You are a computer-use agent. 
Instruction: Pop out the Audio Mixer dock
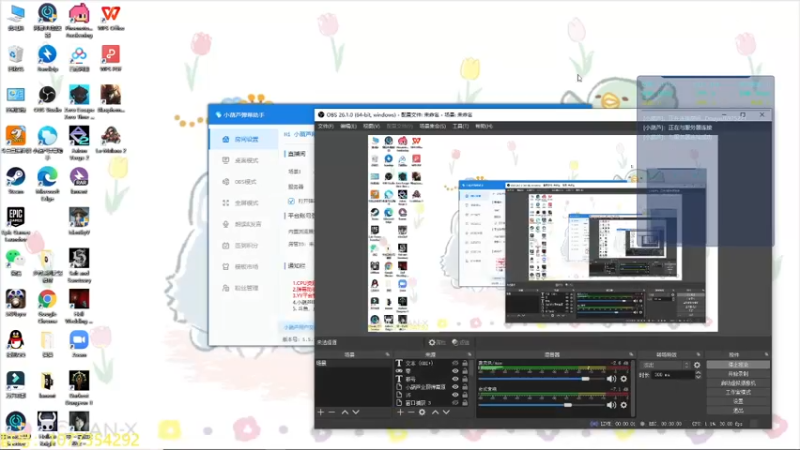(x=631, y=354)
